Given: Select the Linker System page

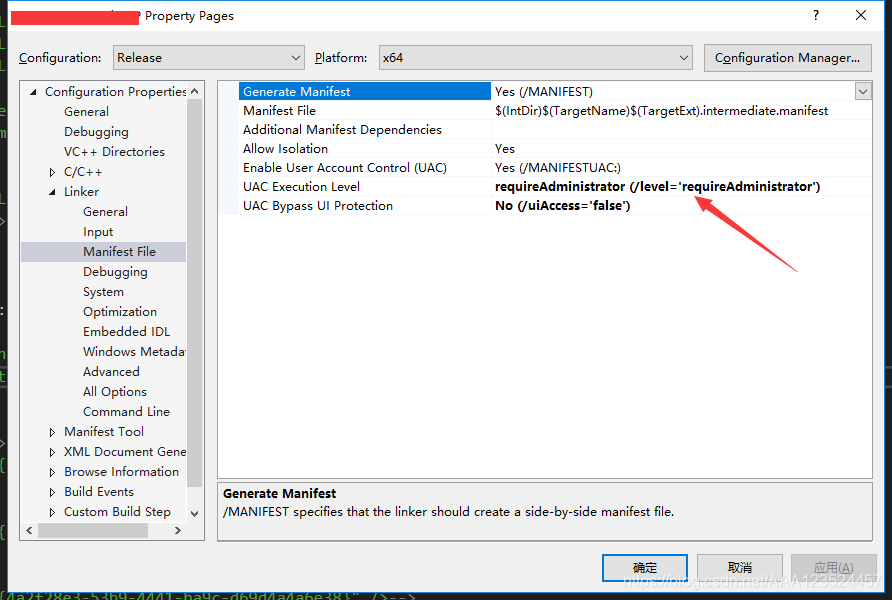Looking at the screenshot, I should point(103,292).
